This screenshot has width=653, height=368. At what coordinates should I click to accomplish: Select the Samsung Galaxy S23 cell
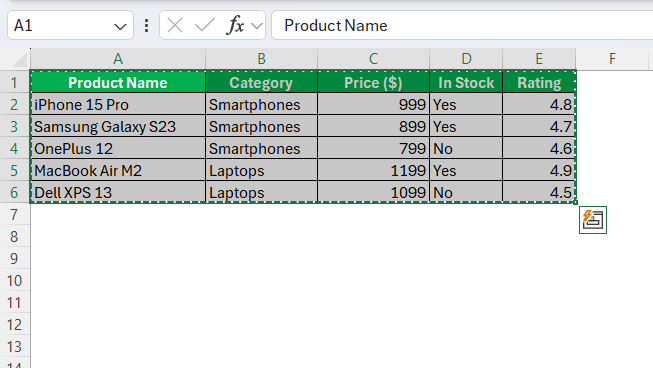point(118,126)
